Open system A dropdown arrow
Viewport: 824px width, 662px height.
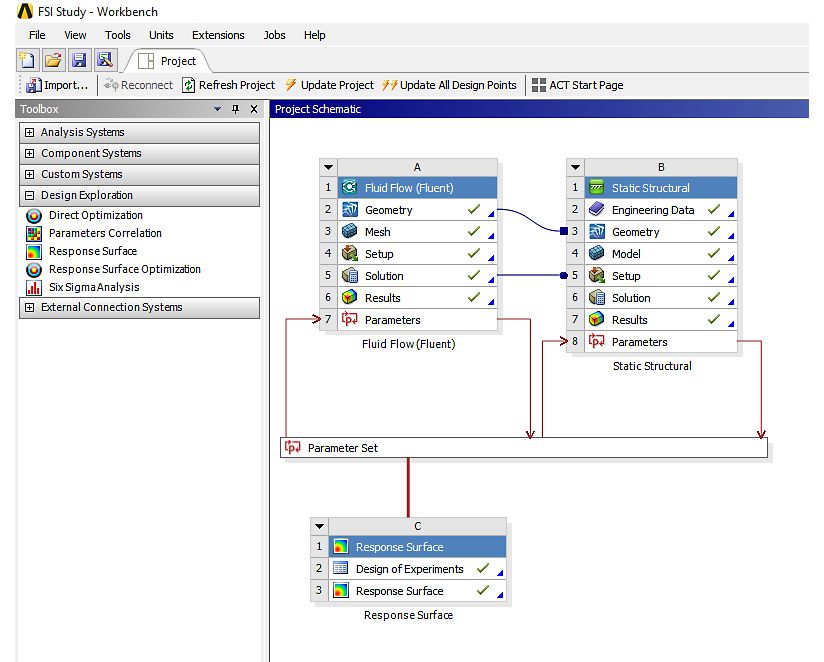(x=328, y=168)
